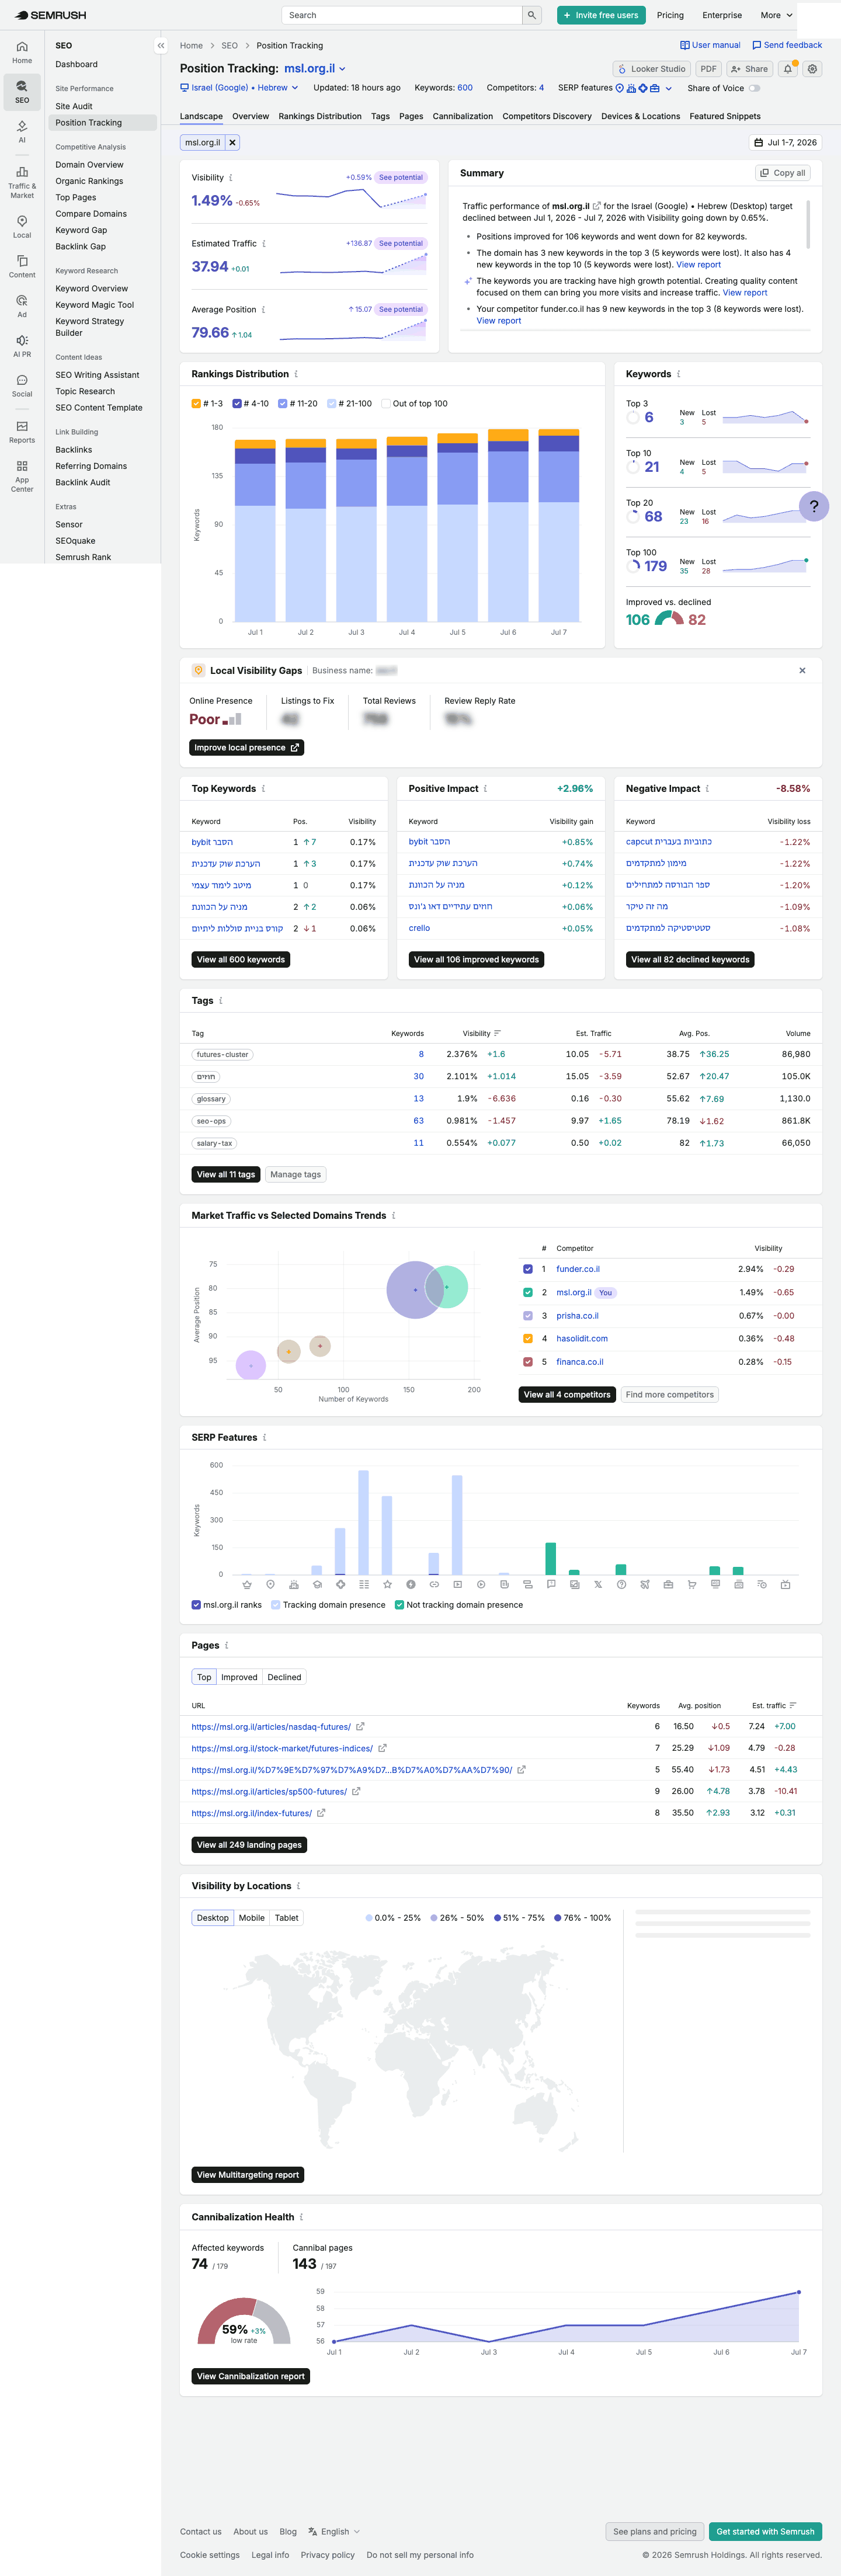This screenshot has width=841, height=2576.
Task: Click info icon next to Visibility metric
Action: coord(231,177)
